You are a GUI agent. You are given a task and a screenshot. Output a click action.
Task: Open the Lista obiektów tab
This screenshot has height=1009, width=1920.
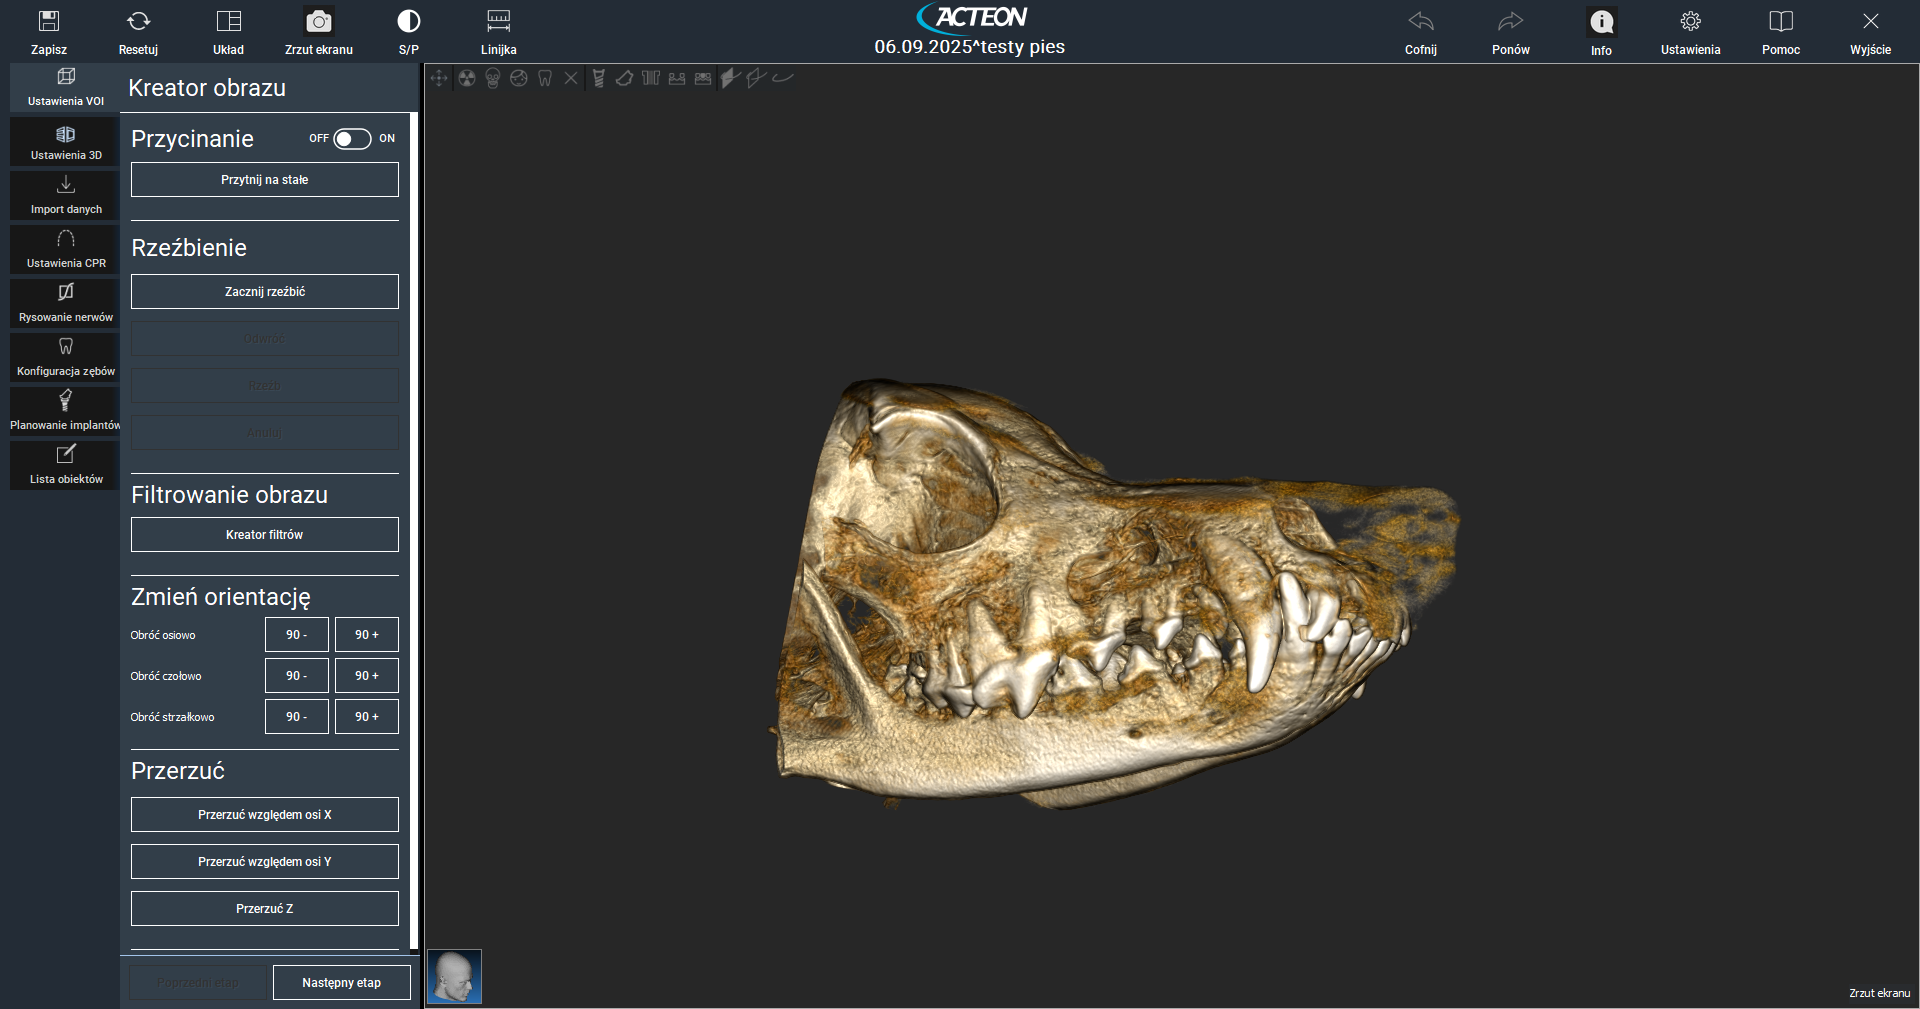tap(66, 464)
